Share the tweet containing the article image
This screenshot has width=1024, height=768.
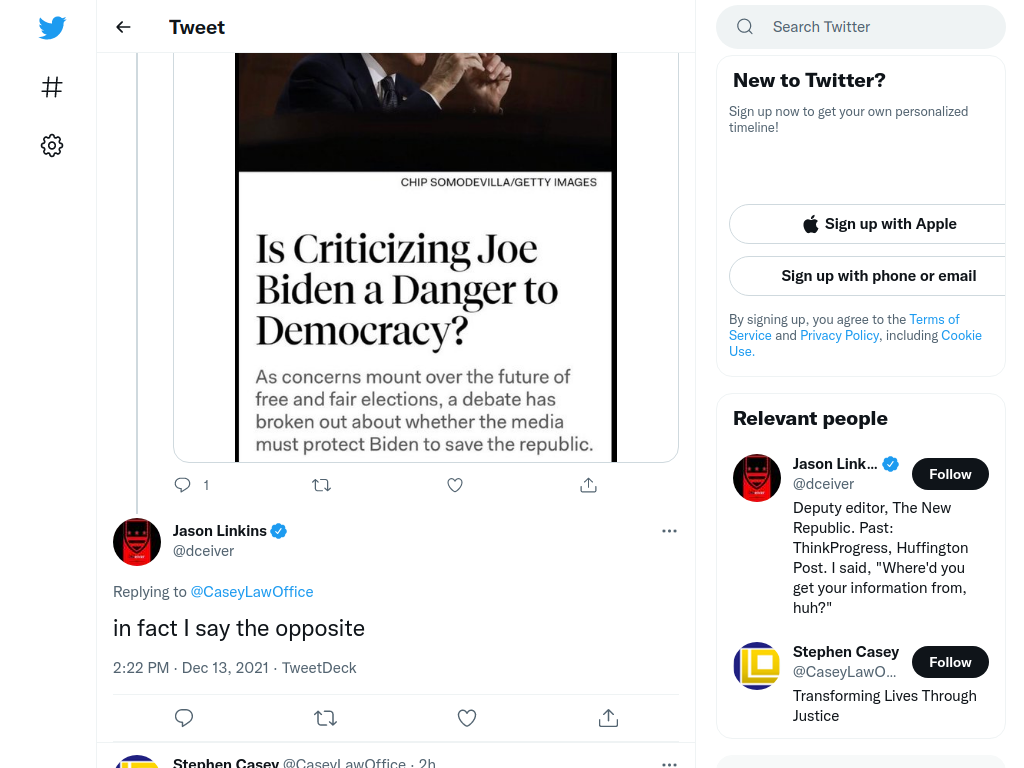pyautogui.click(x=588, y=485)
